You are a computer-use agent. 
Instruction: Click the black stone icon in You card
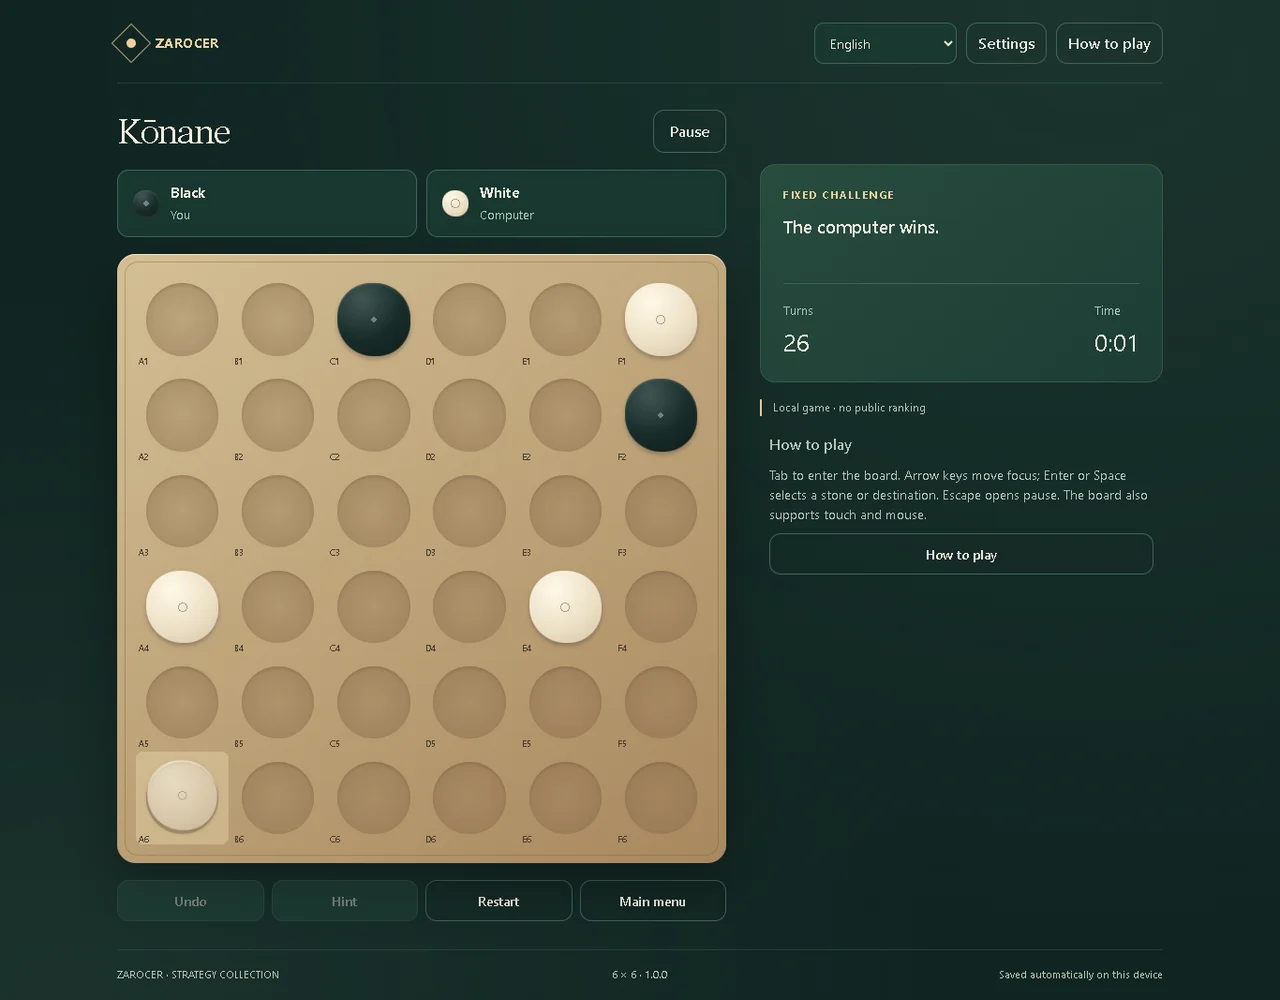[146, 203]
